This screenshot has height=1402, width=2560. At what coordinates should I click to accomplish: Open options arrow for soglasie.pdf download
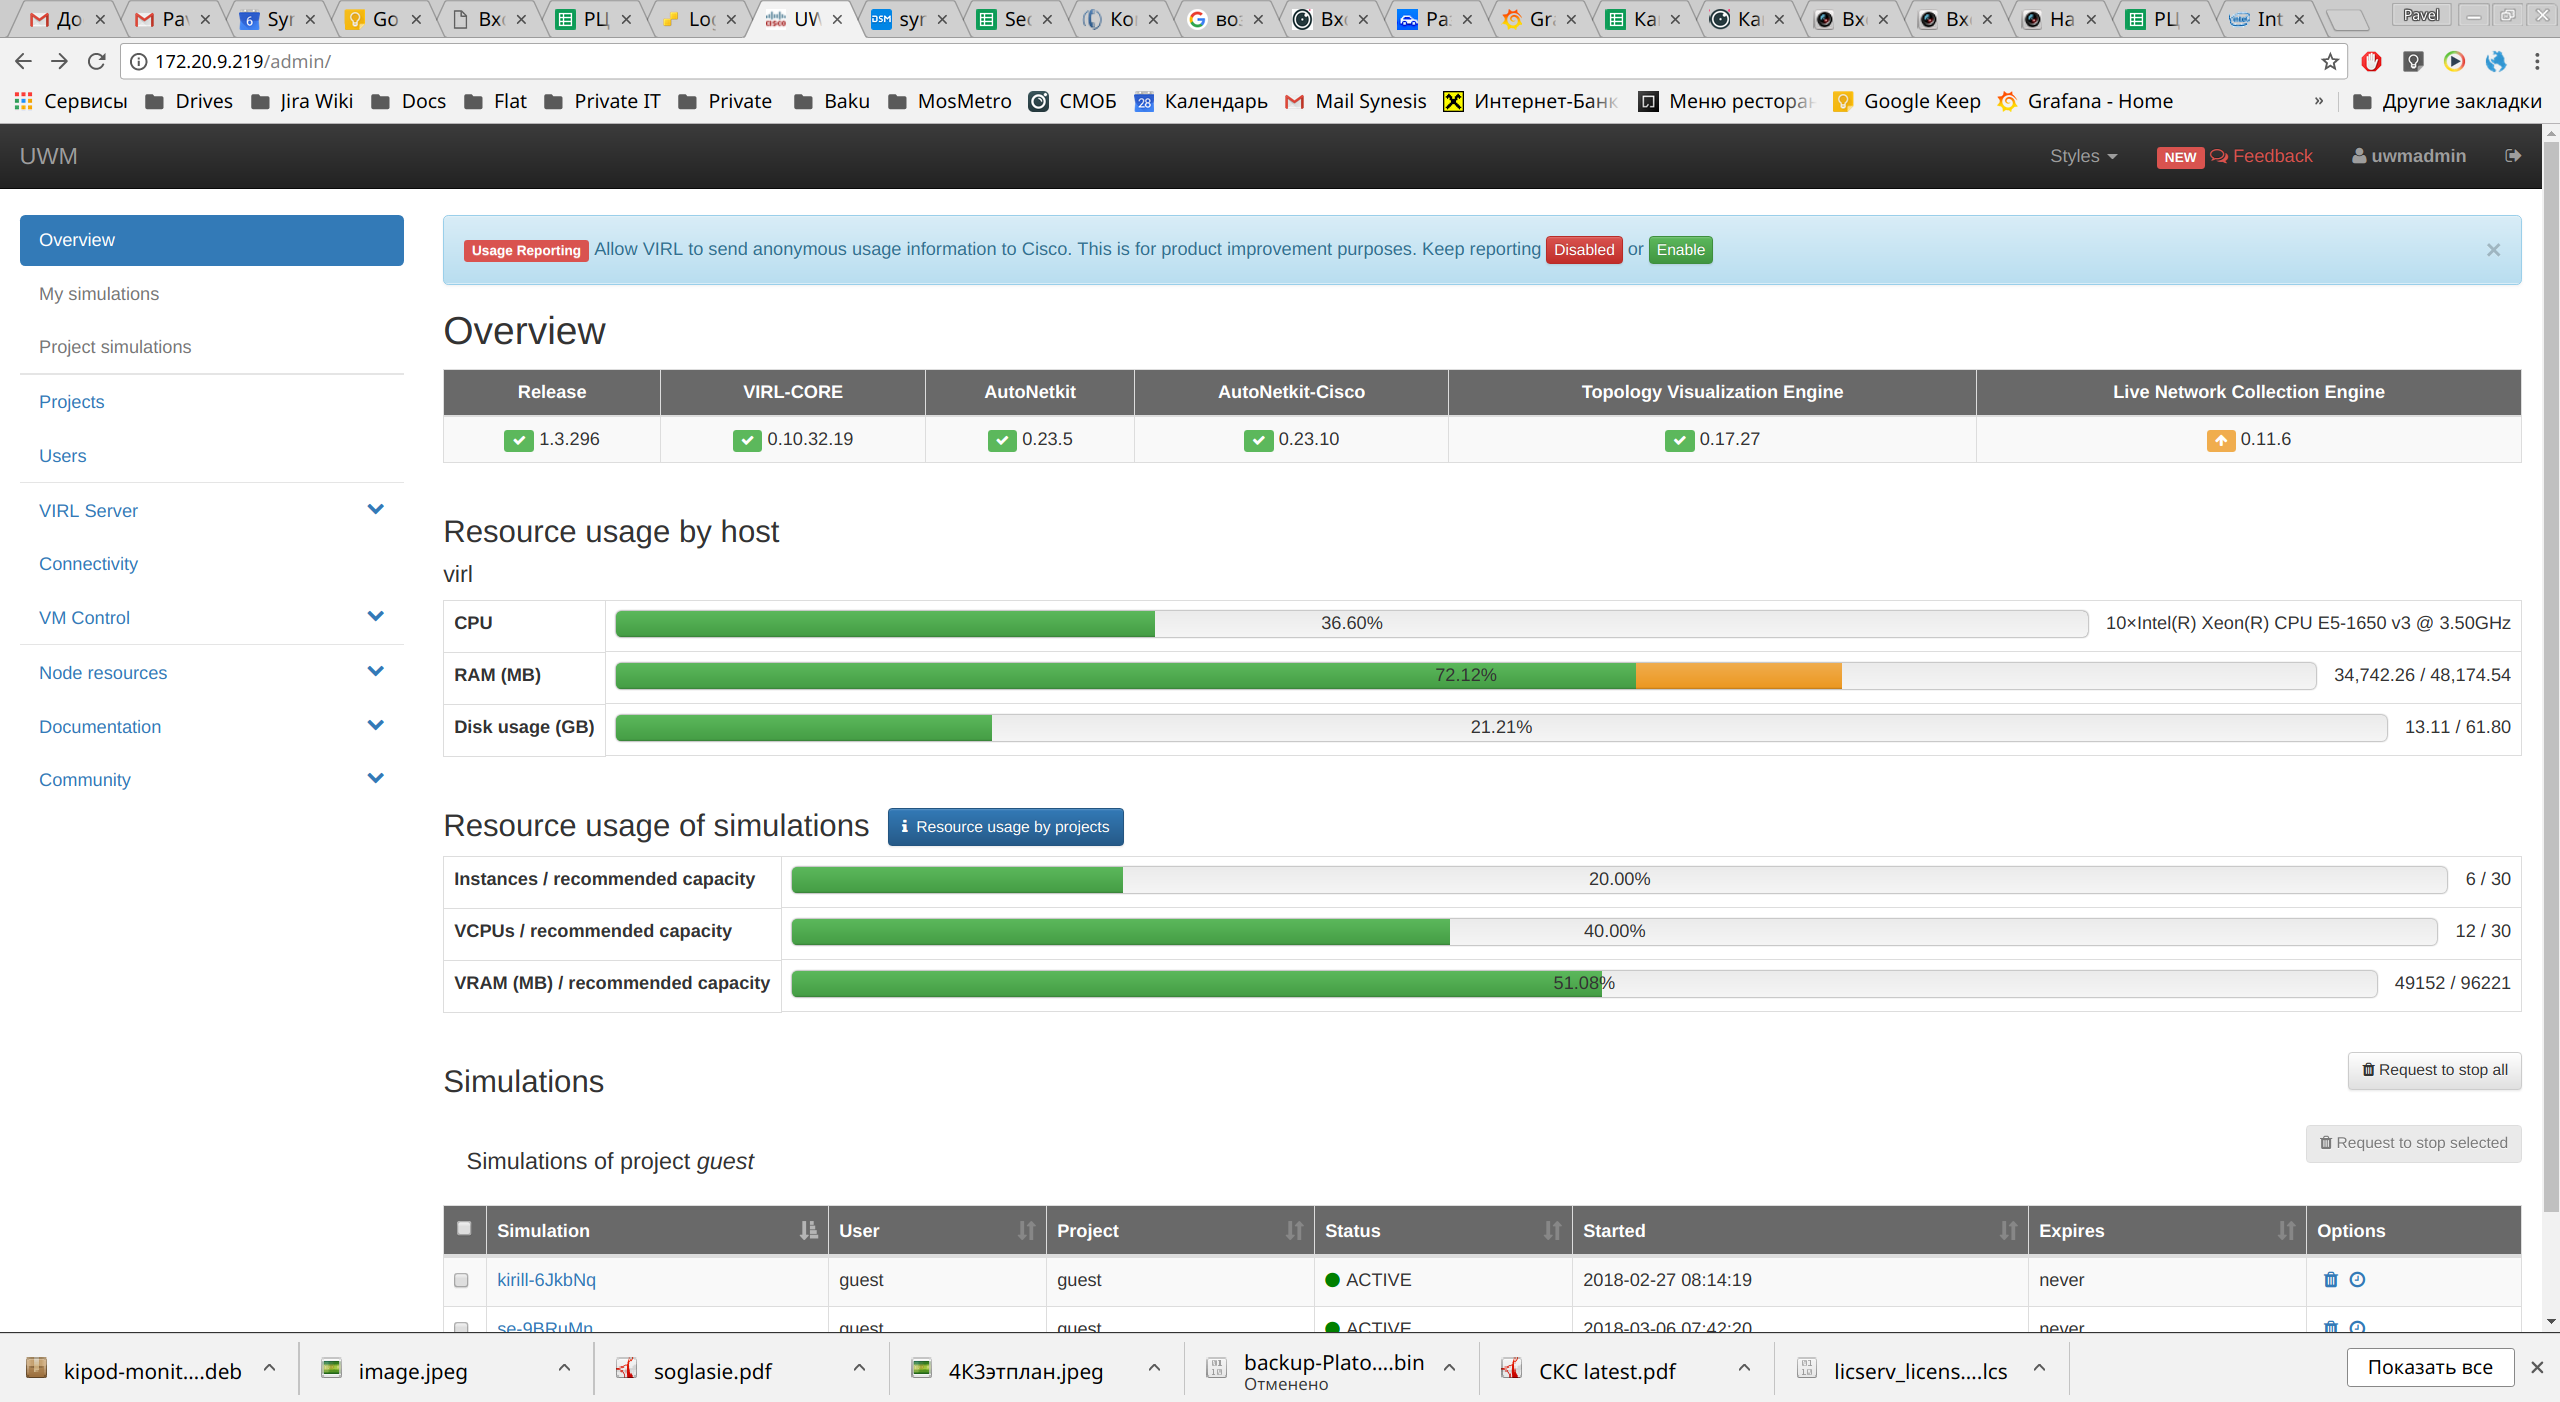click(859, 1368)
